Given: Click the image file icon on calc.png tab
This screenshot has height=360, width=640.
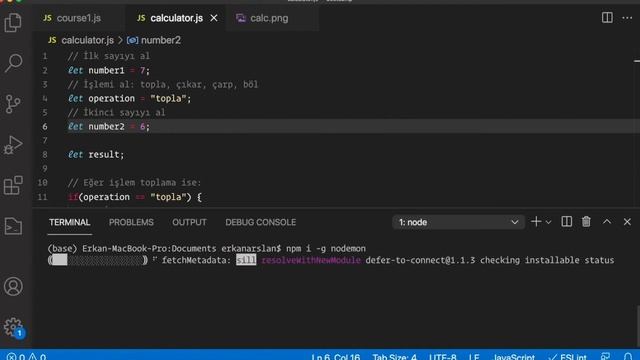Looking at the screenshot, I should click(241, 18).
